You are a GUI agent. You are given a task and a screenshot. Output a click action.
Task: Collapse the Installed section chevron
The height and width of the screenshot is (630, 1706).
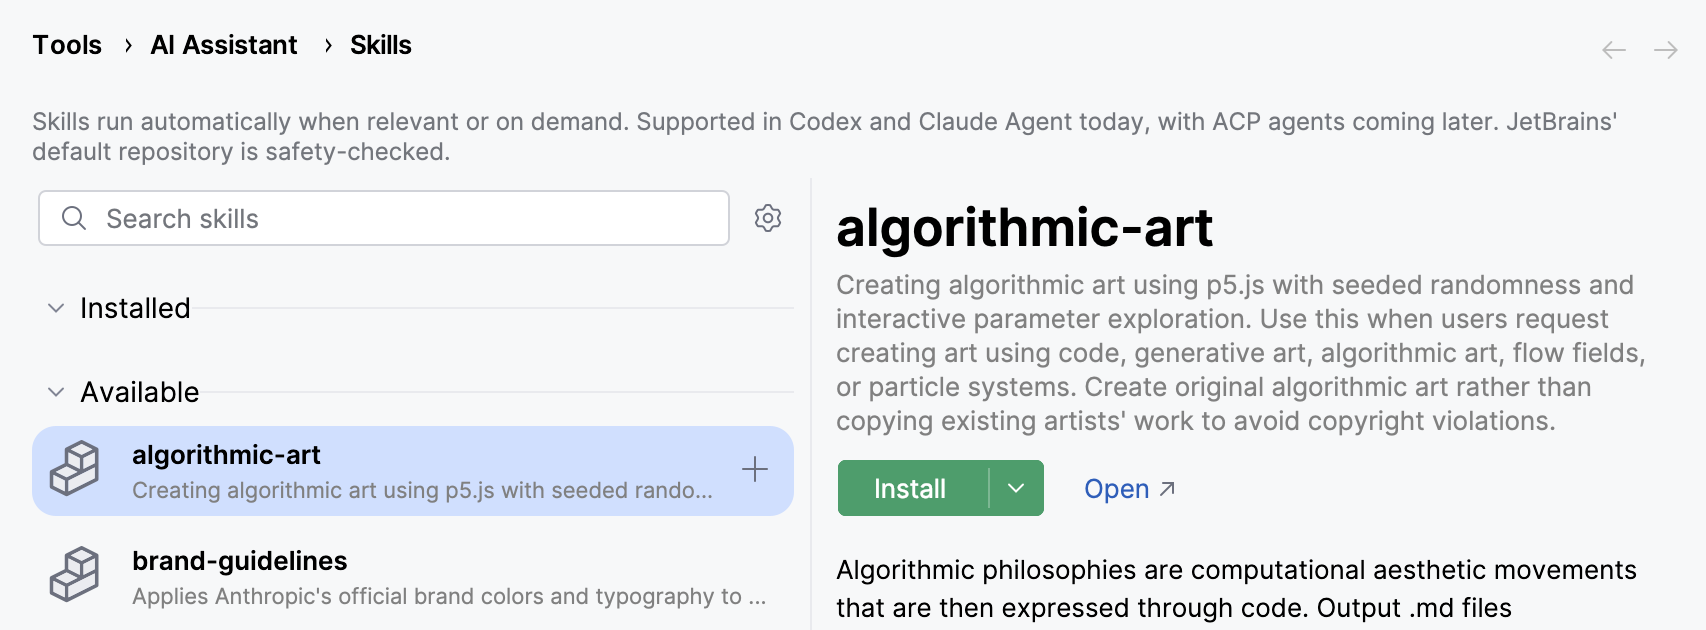(x=56, y=308)
